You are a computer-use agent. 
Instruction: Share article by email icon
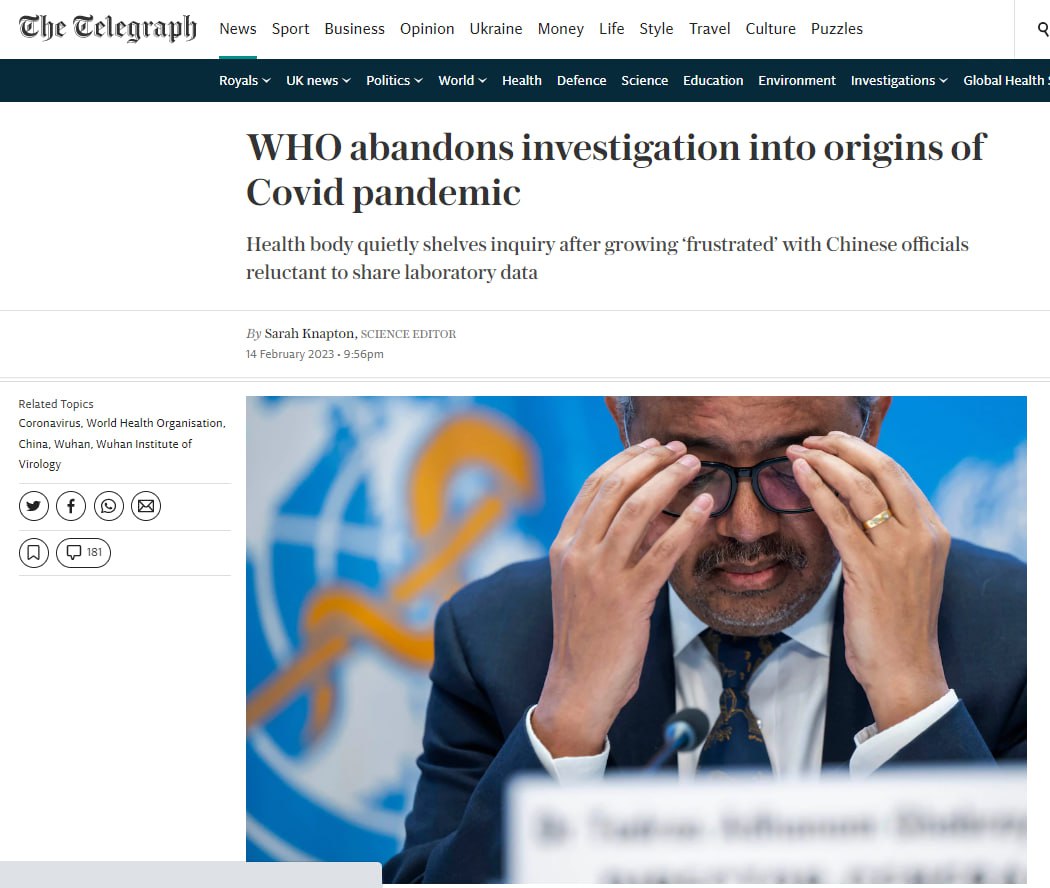click(x=146, y=506)
